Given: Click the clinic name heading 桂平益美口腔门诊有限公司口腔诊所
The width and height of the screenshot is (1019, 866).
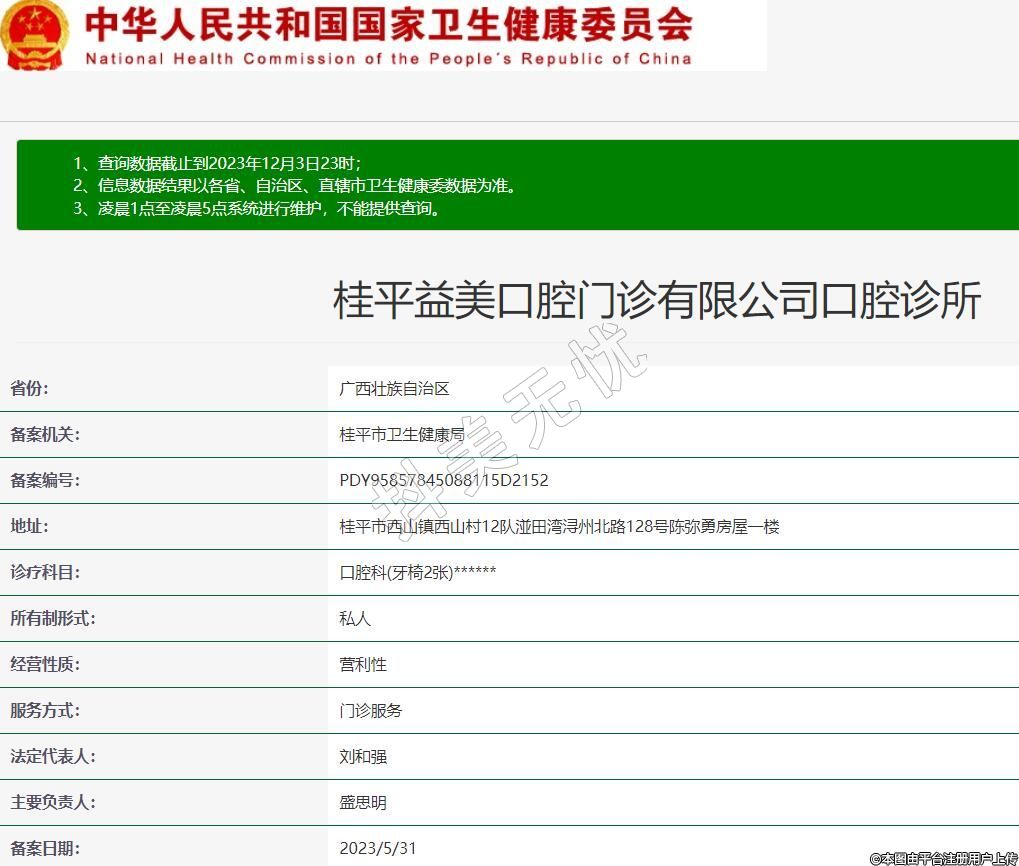Looking at the screenshot, I should tap(657, 300).
